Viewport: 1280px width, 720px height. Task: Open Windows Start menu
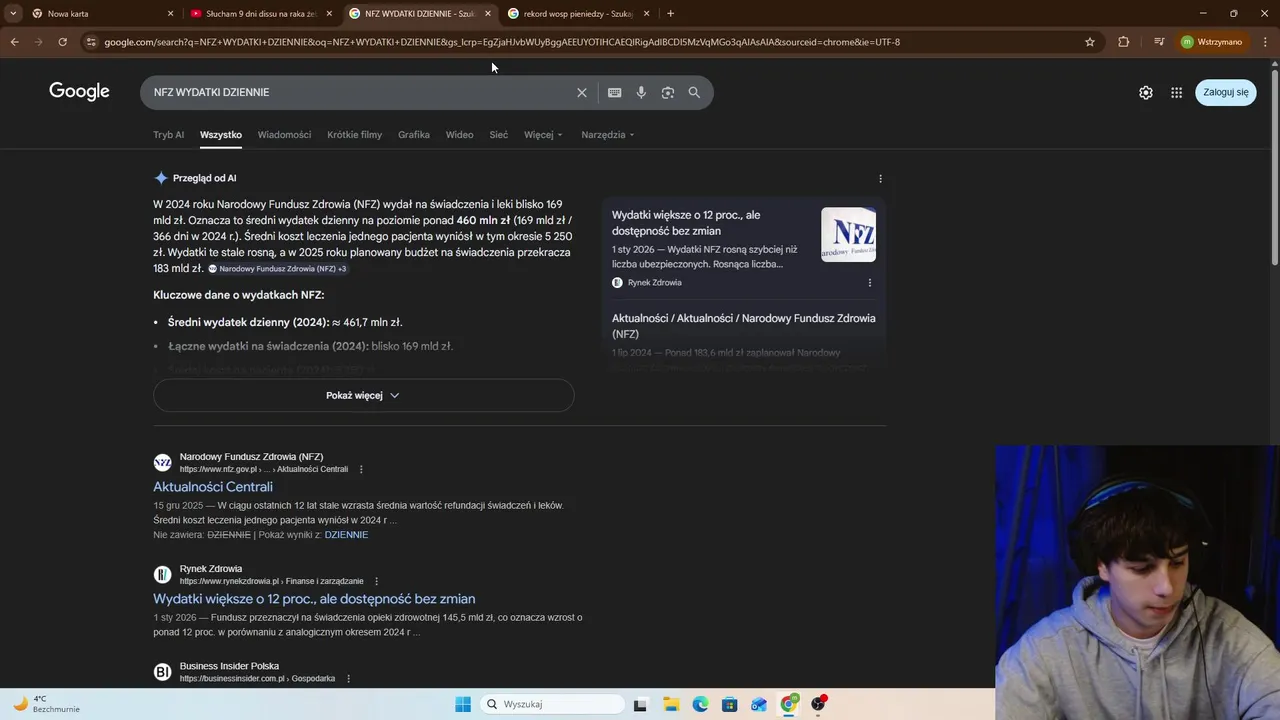(x=462, y=704)
